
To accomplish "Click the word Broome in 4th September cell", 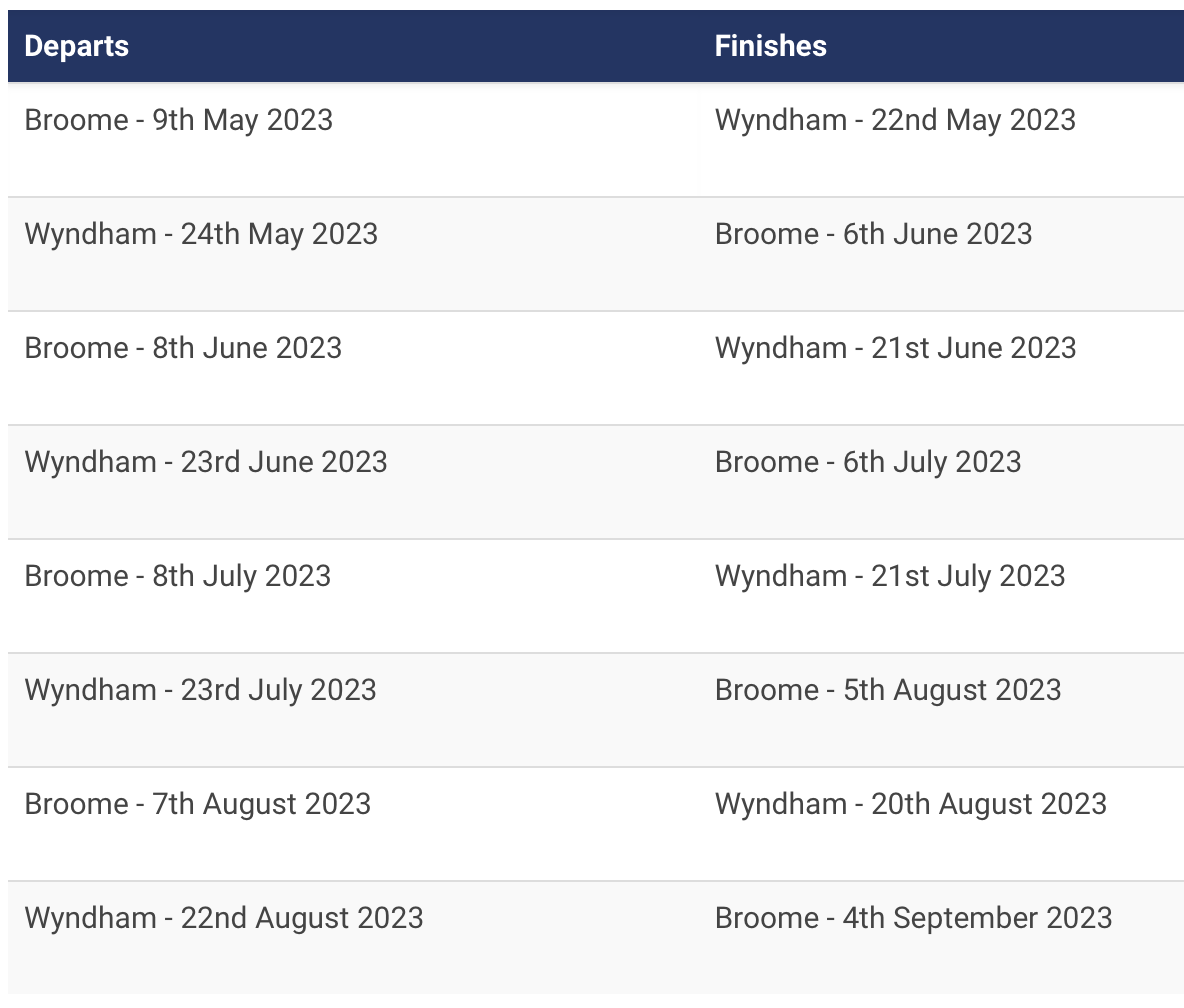I will [x=766, y=918].
